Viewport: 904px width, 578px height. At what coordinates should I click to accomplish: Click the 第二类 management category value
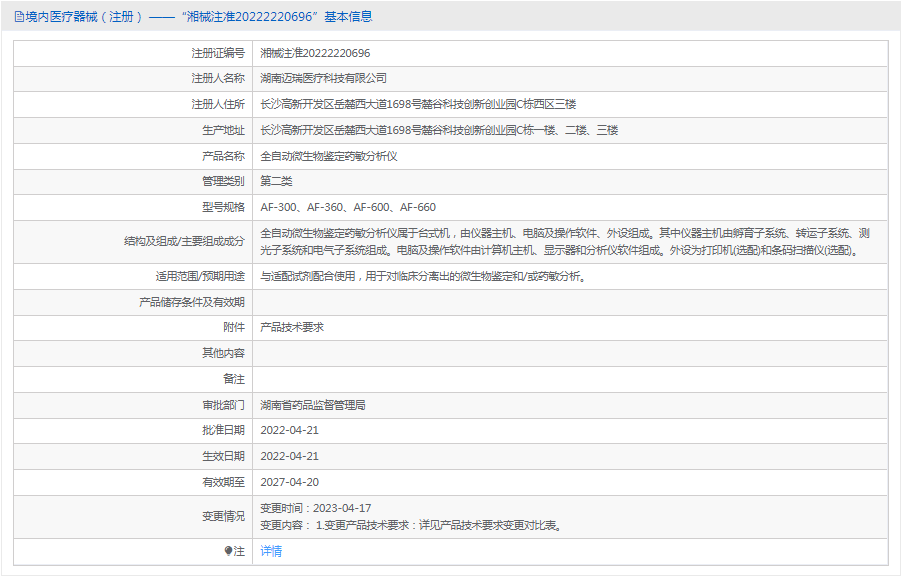[x=276, y=181]
